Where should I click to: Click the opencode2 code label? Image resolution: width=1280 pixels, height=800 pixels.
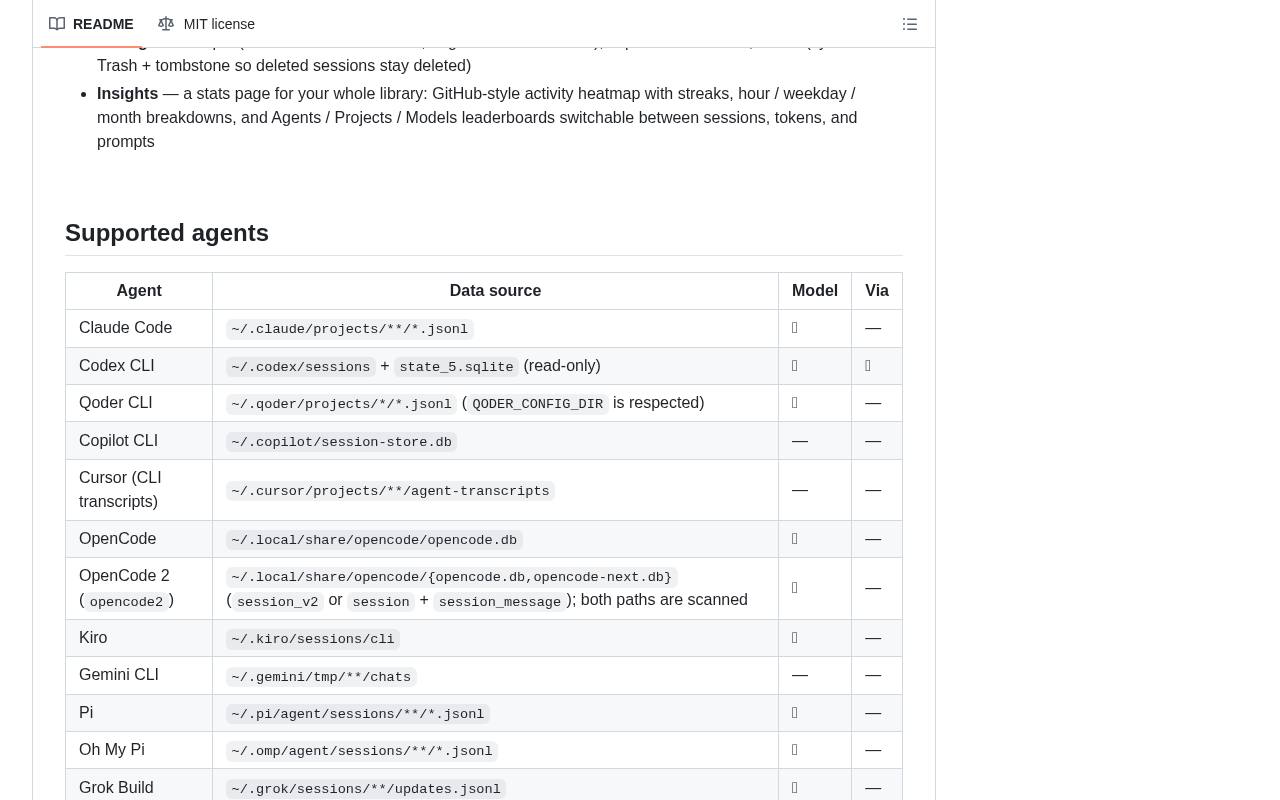[126, 602]
